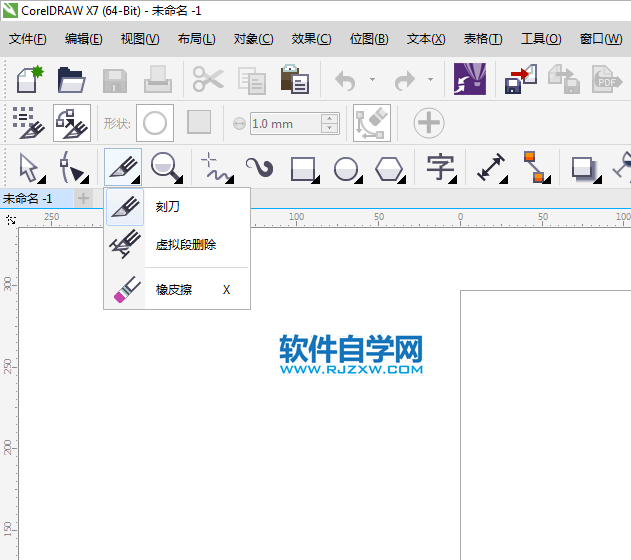This screenshot has width=631, height=560.
Task: Toggle the reduce nodes option icon
Action: (x=372, y=123)
